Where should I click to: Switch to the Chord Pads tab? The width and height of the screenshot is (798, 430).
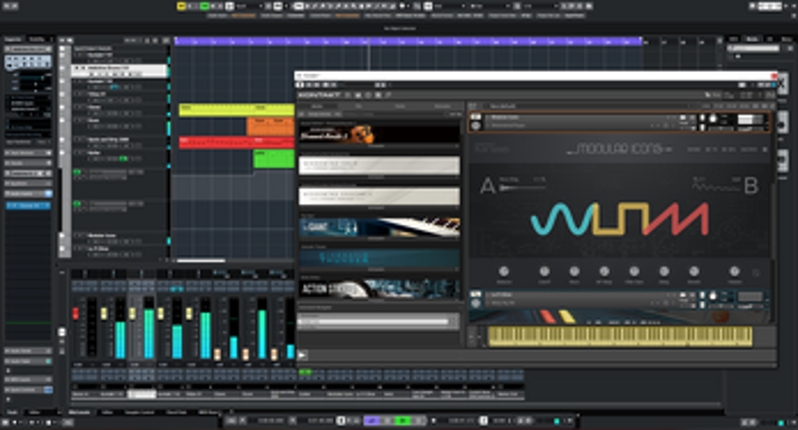(176, 412)
